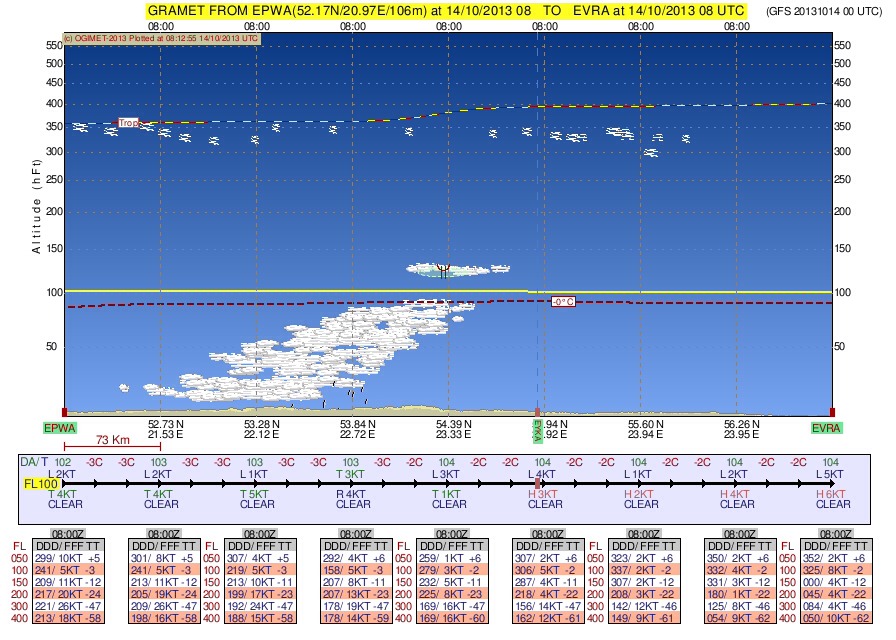The width and height of the screenshot is (896, 640).
Task: Click the icing symbol inside the mid-level cloud
Action: tap(443, 269)
